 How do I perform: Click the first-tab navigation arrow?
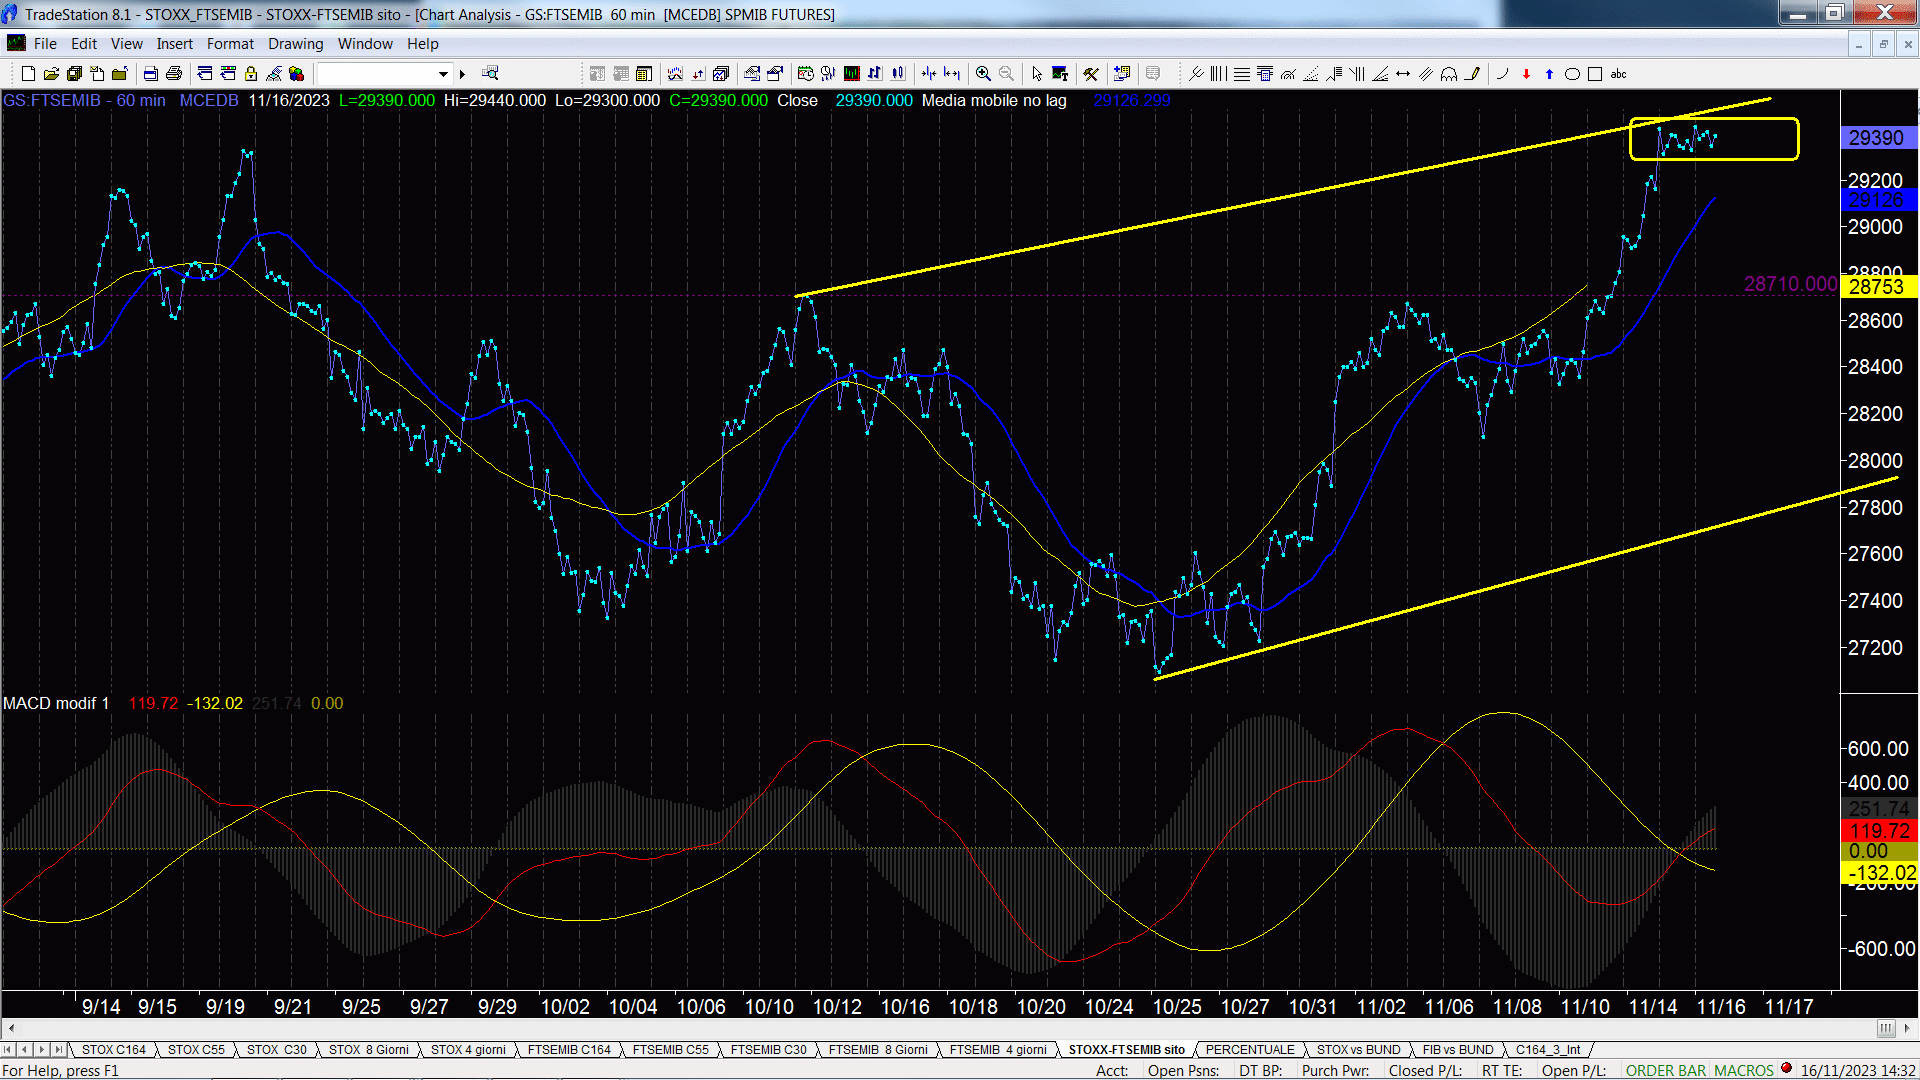click(8, 1050)
